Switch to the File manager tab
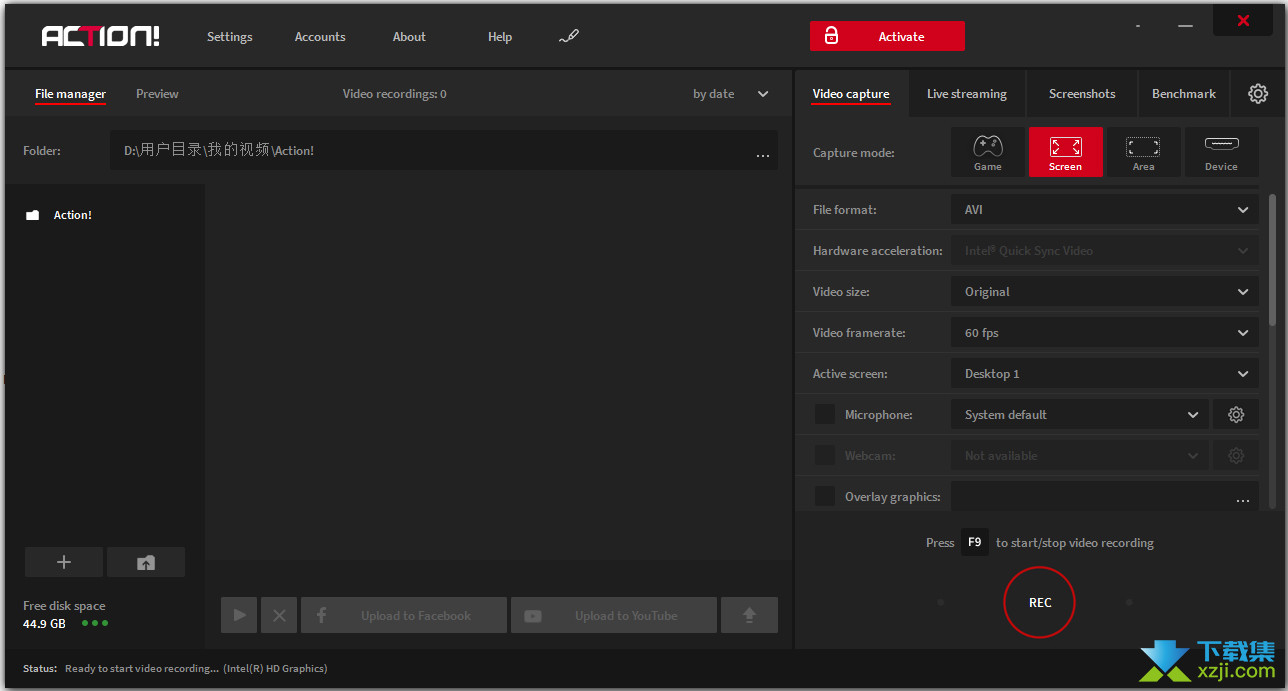This screenshot has width=1288, height=691. point(70,94)
